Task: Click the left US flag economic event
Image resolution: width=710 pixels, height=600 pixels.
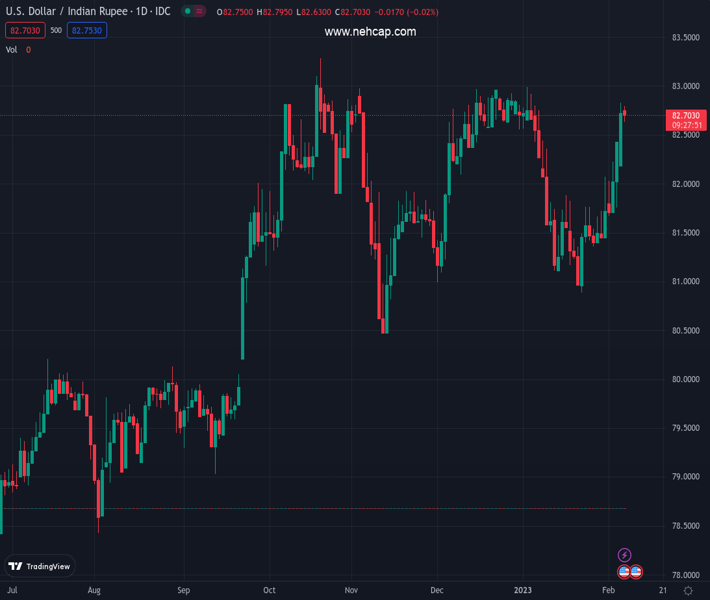Action: pos(624,572)
